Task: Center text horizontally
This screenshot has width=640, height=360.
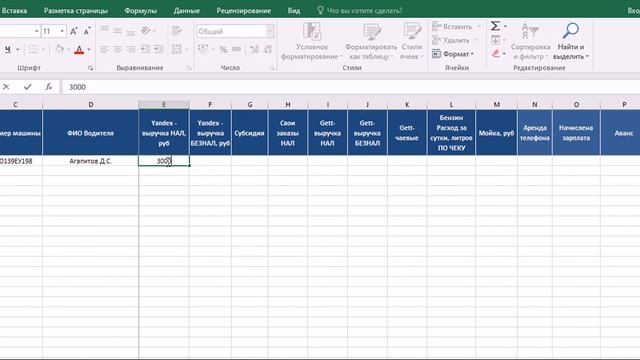Action: coord(118,49)
